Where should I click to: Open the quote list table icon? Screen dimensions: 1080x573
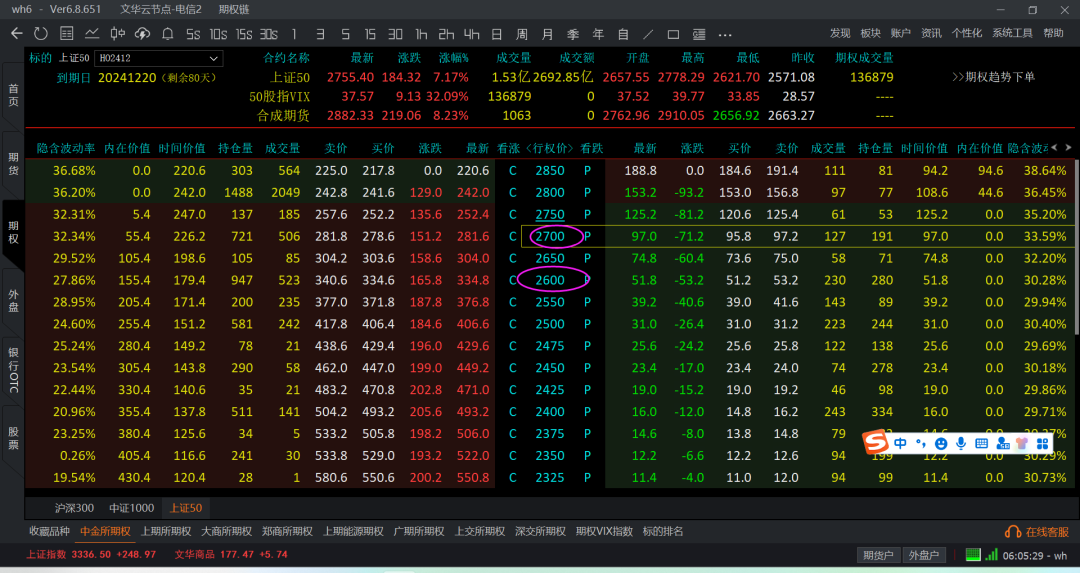pyautogui.click(x=67, y=33)
